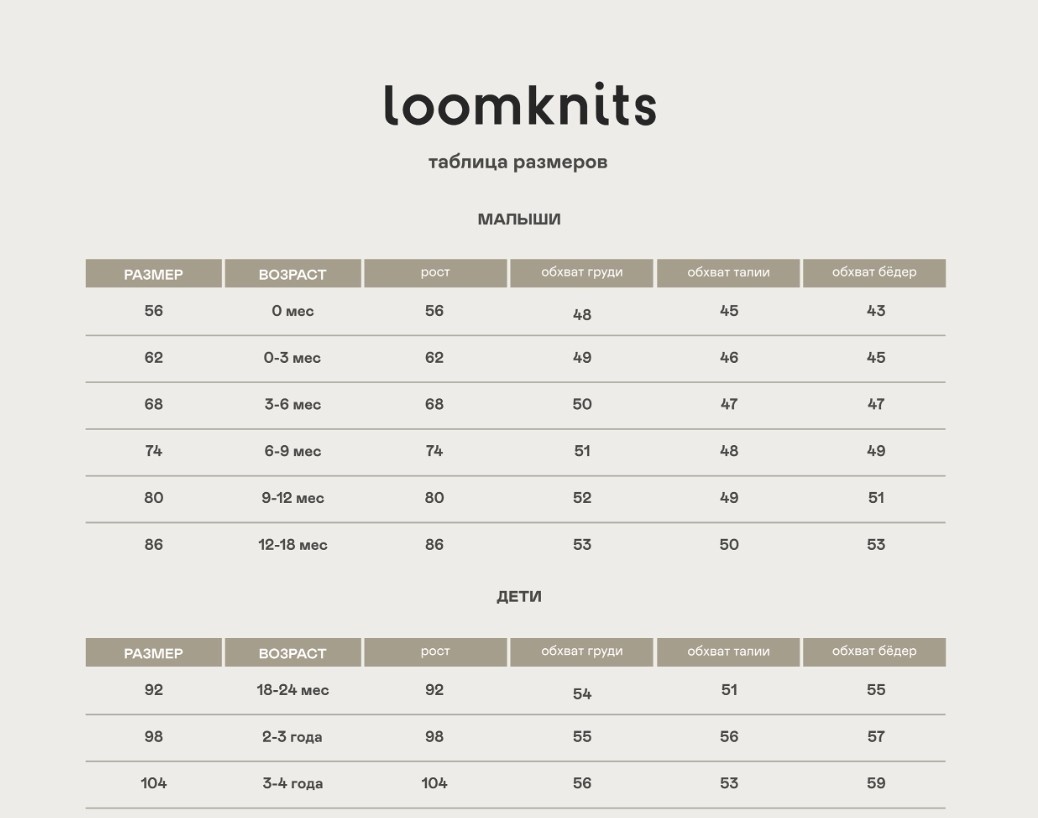Click the 'ДЕТИ' section heading

tap(519, 596)
